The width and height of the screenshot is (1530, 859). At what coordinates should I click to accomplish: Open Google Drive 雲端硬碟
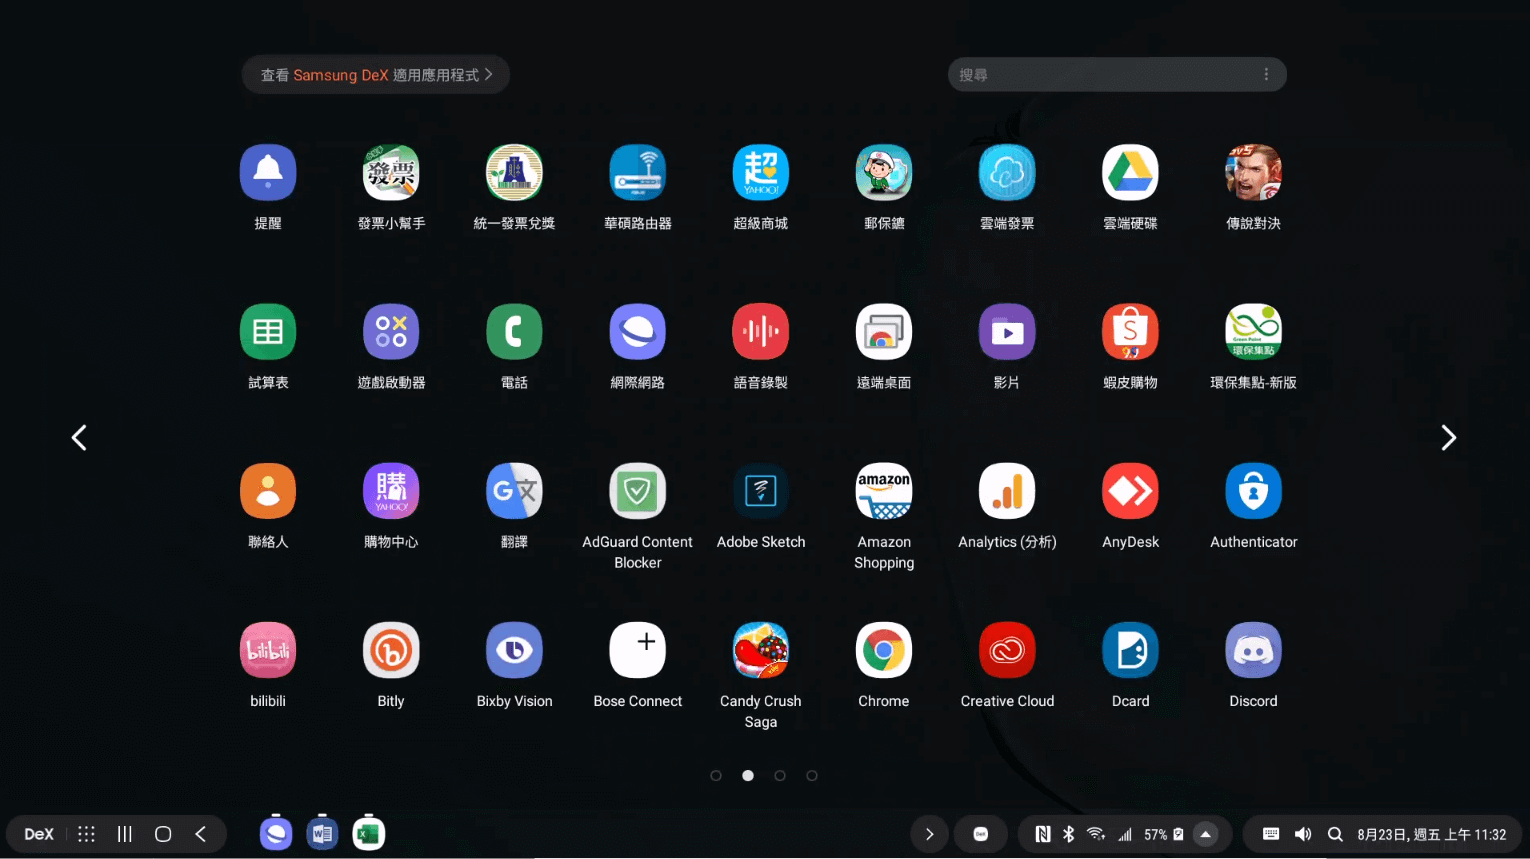(1130, 173)
